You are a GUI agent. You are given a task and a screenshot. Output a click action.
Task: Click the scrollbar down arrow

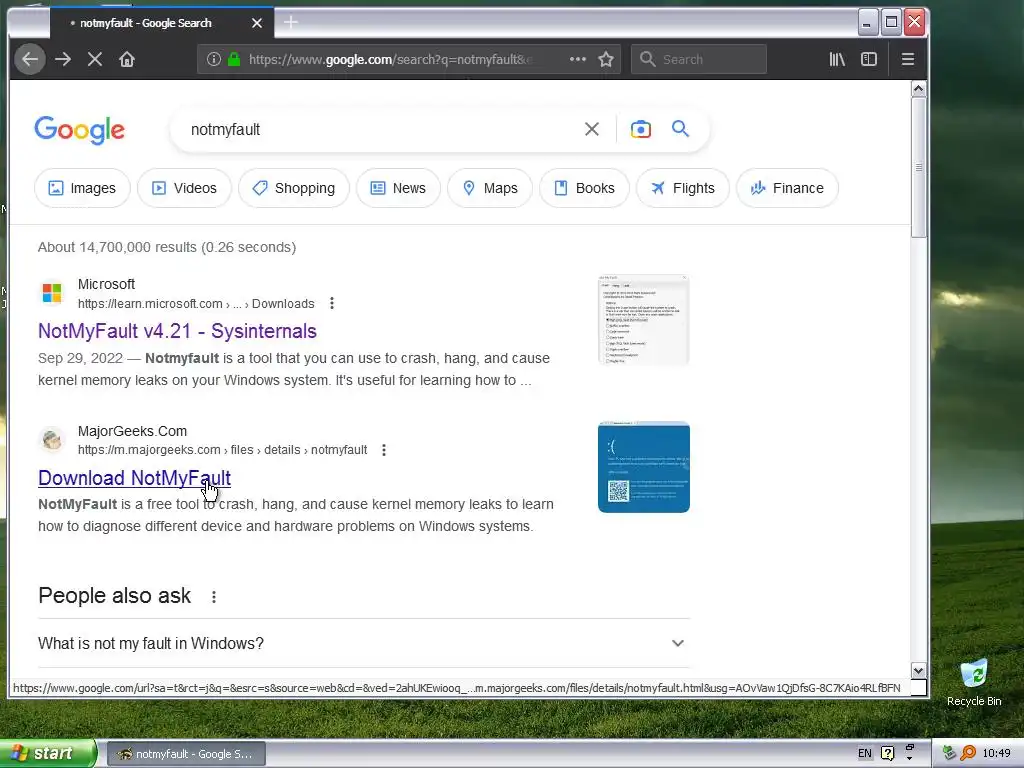coord(918,671)
